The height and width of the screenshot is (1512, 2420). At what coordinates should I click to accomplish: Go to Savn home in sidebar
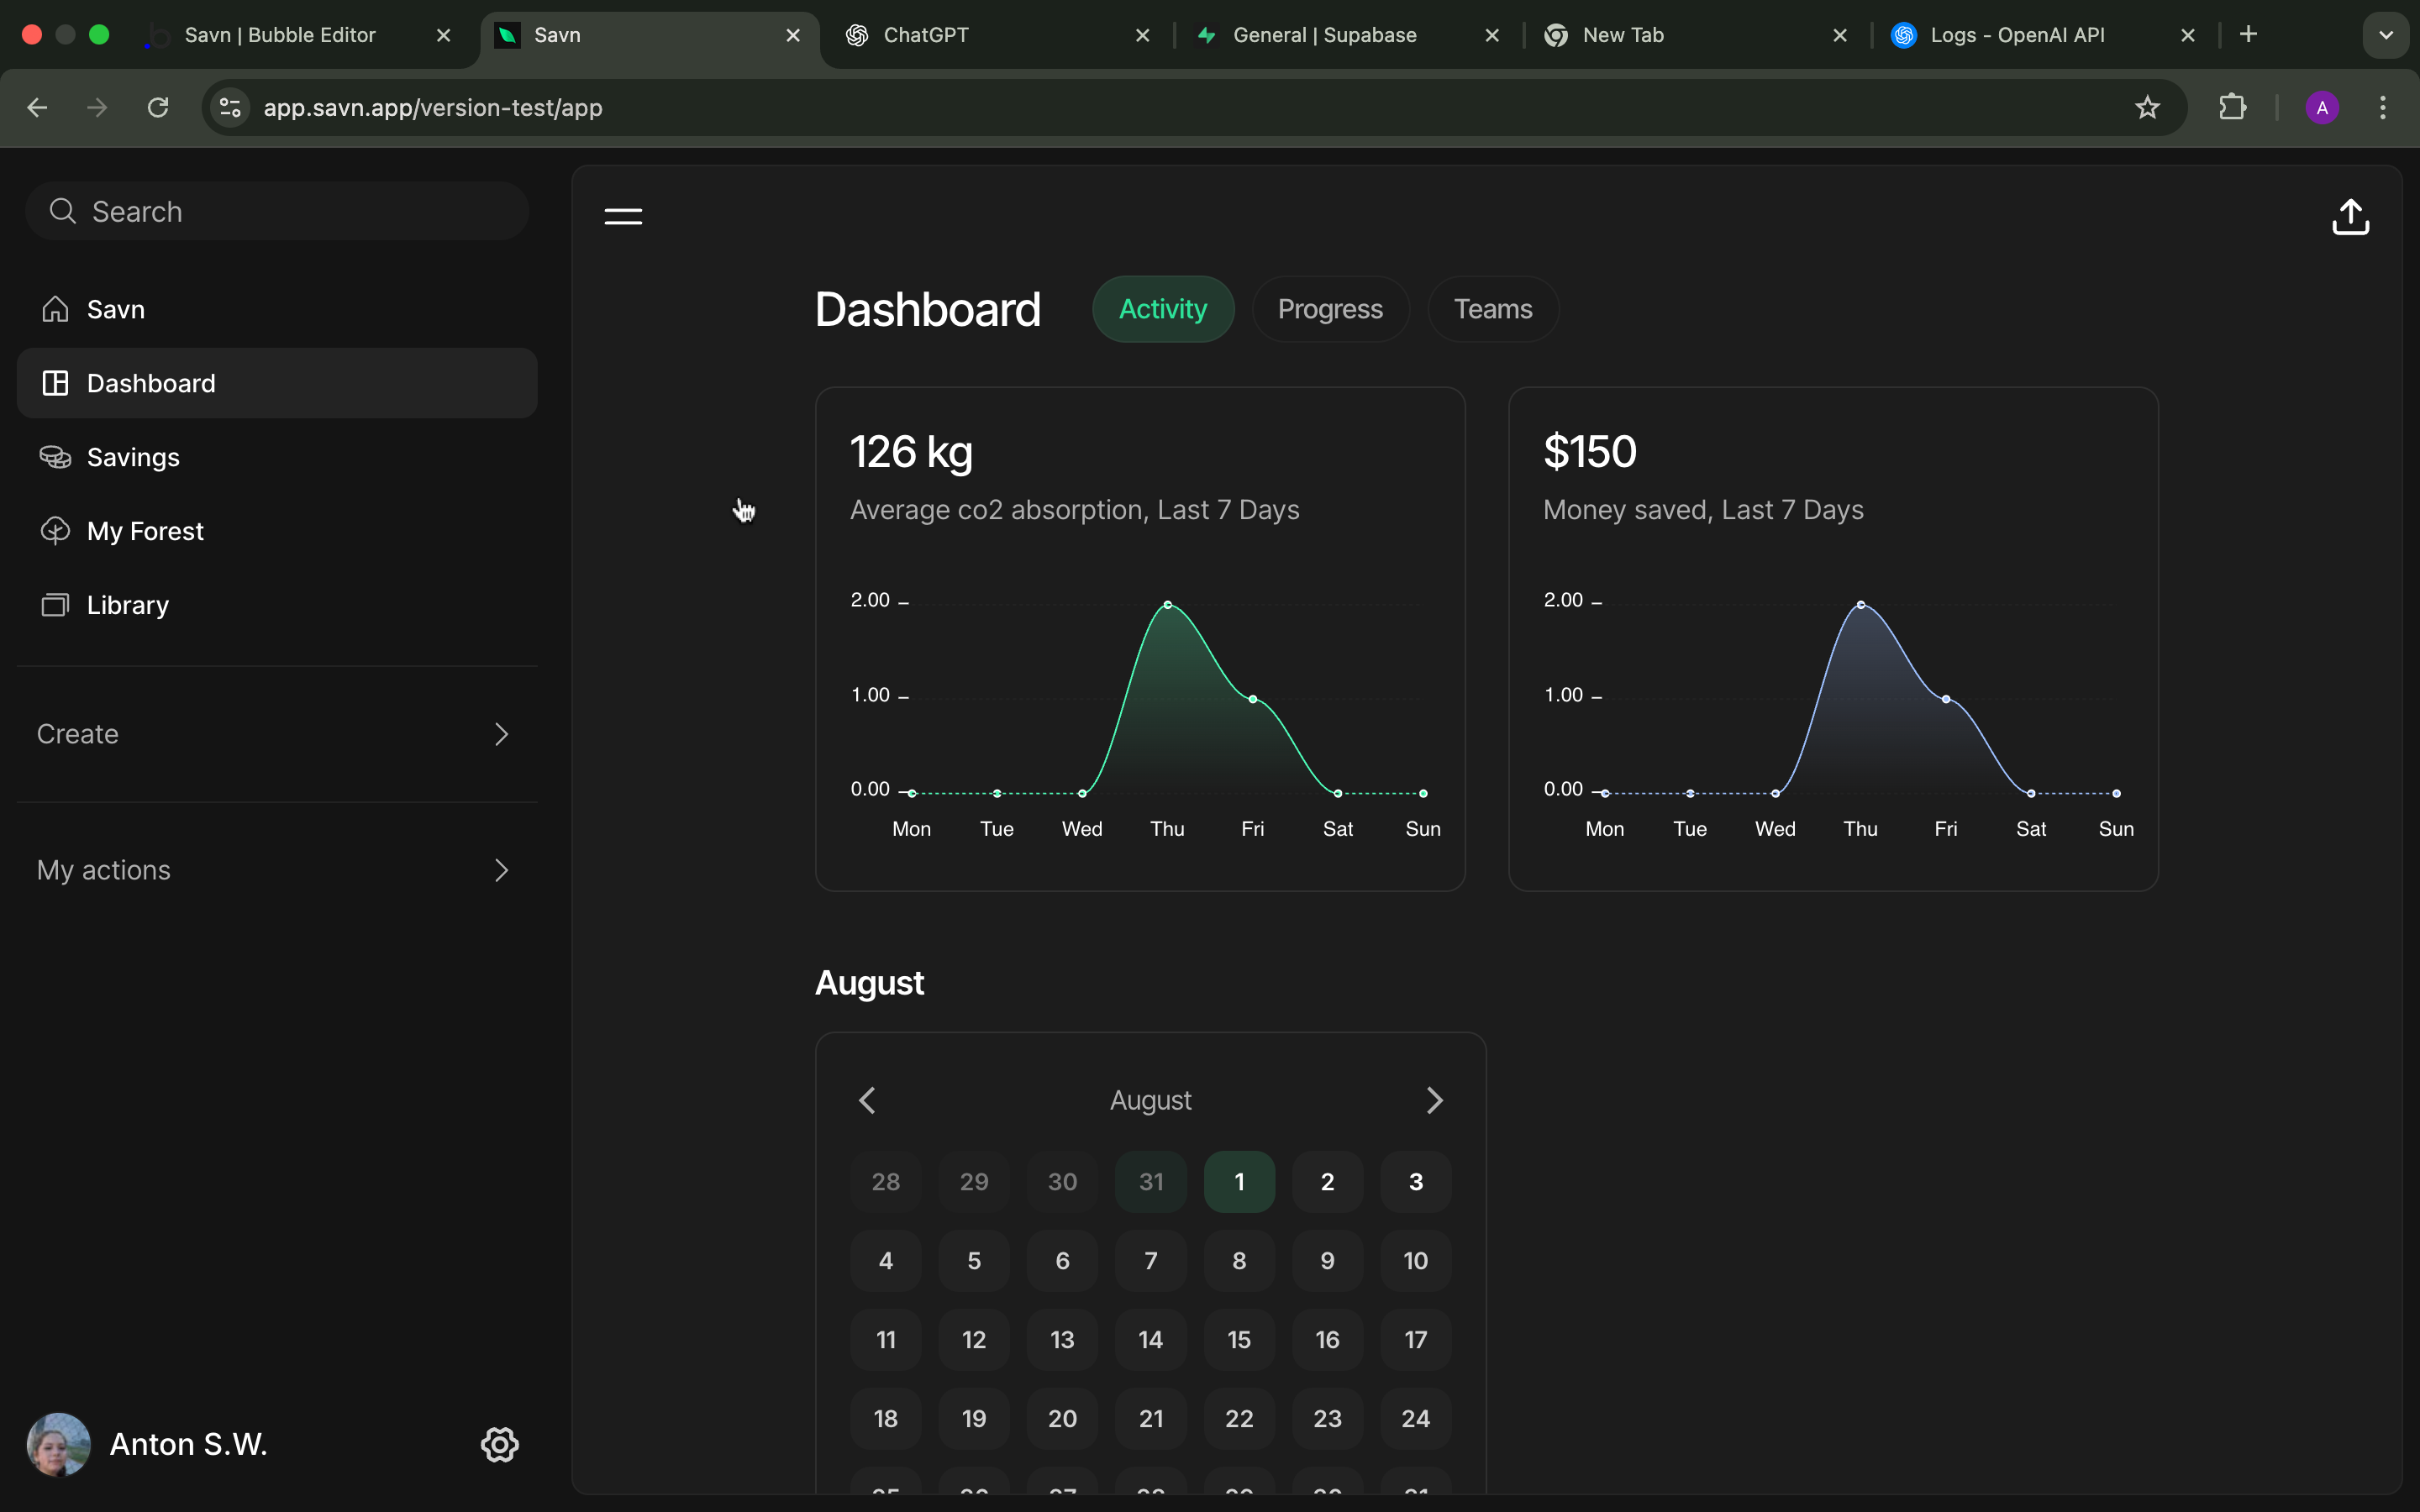(x=277, y=309)
